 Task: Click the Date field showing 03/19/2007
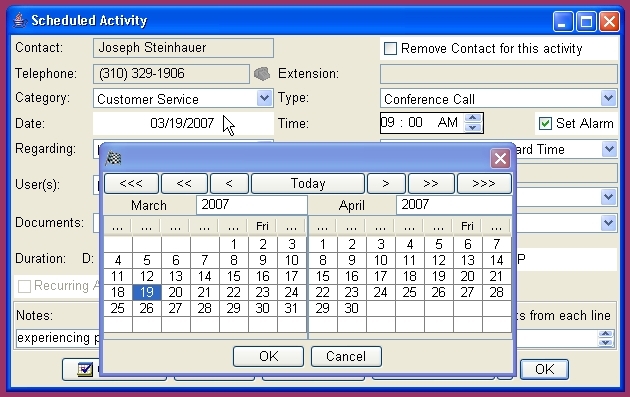coord(183,123)
